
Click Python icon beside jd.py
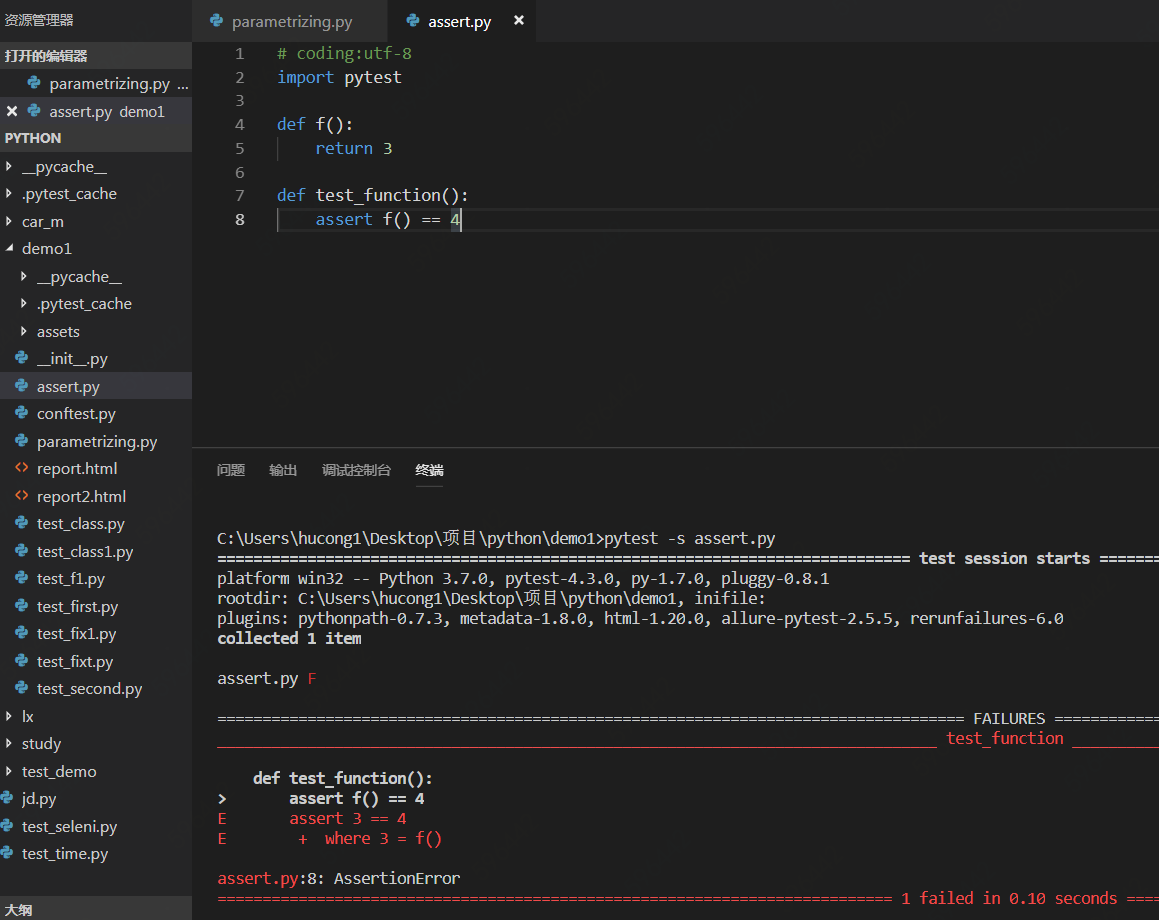click(x=8, y=798)
